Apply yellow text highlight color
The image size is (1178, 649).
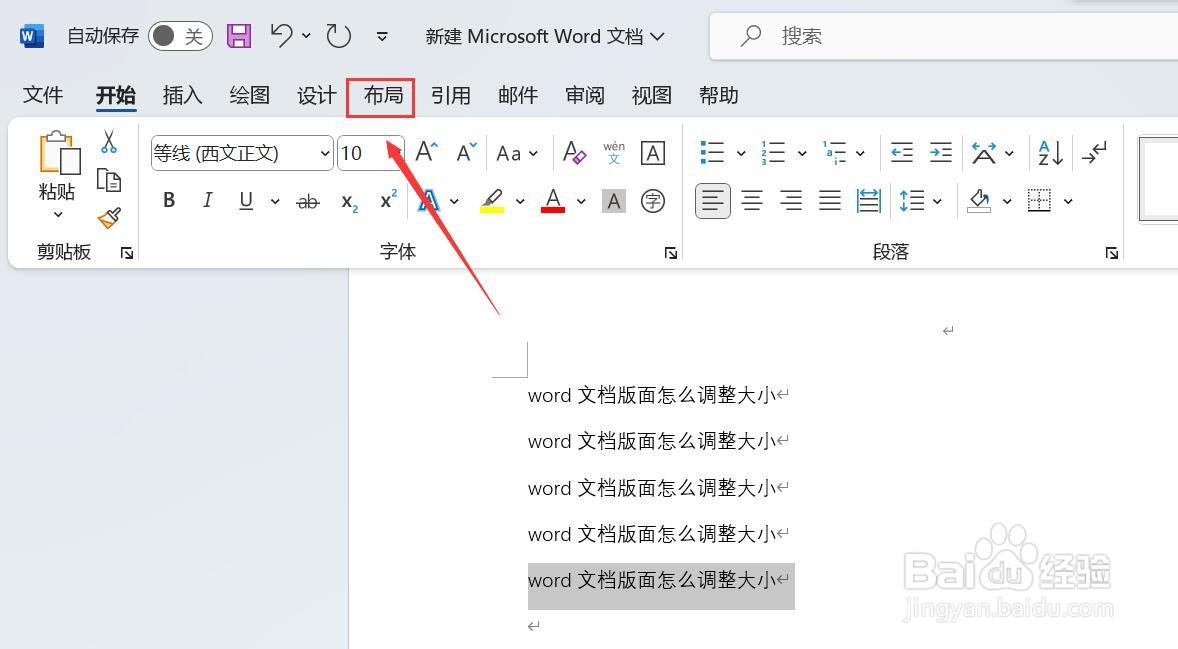tap(491, 200)
